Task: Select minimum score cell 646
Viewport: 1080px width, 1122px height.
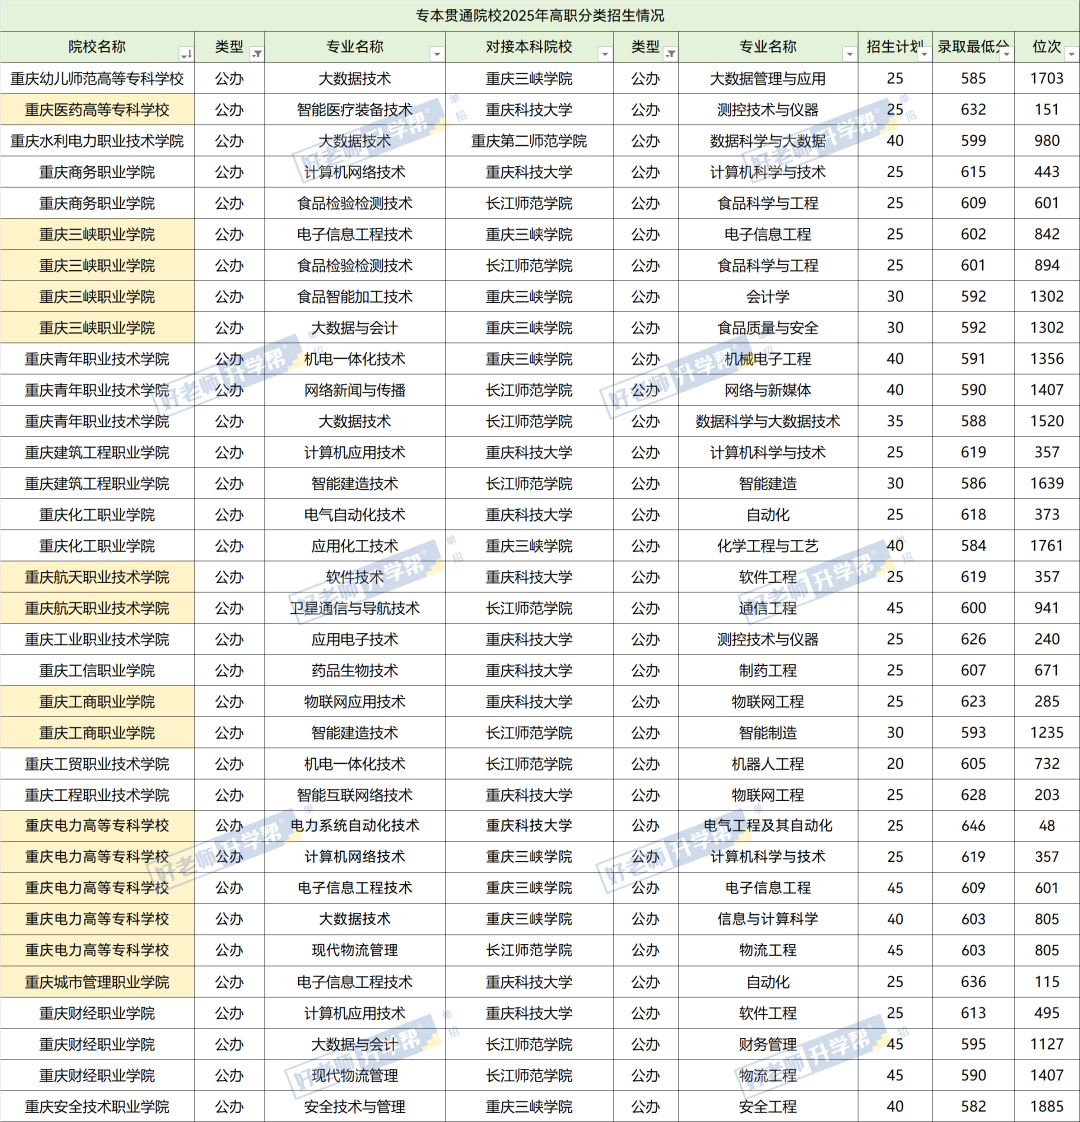Action: pyautogui.click(x=973, y=825)
